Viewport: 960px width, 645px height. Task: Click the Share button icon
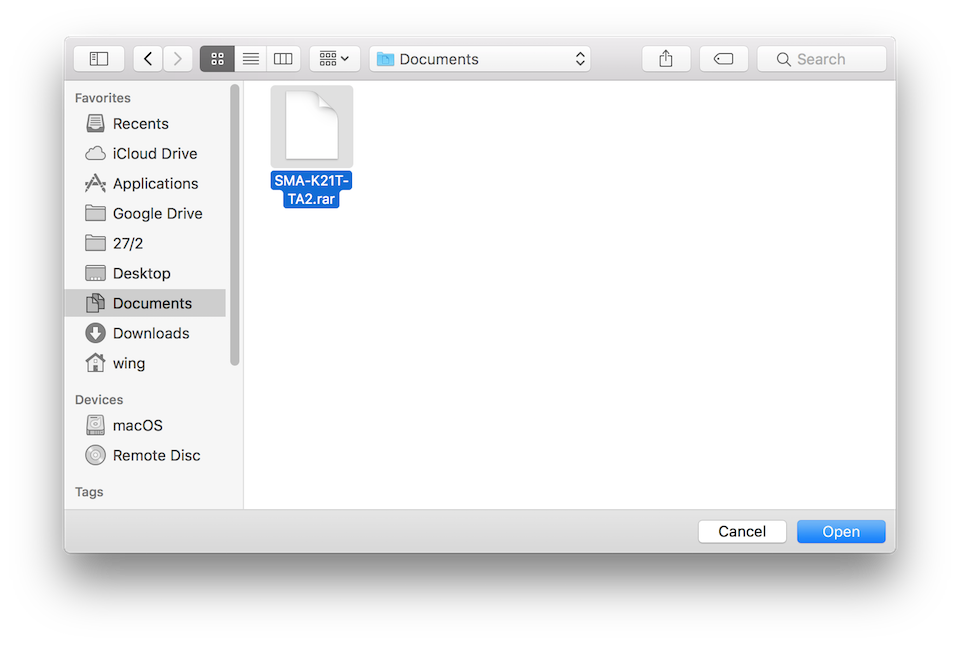point(665,58)
